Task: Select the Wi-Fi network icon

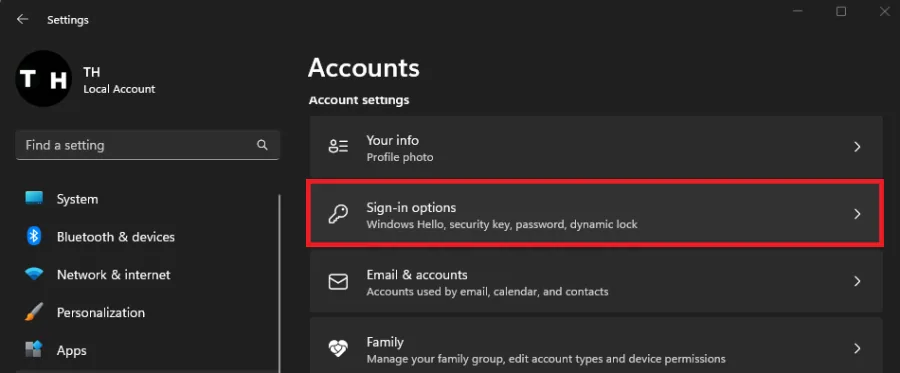Action: pyautogui.click(x=34, y=274)
